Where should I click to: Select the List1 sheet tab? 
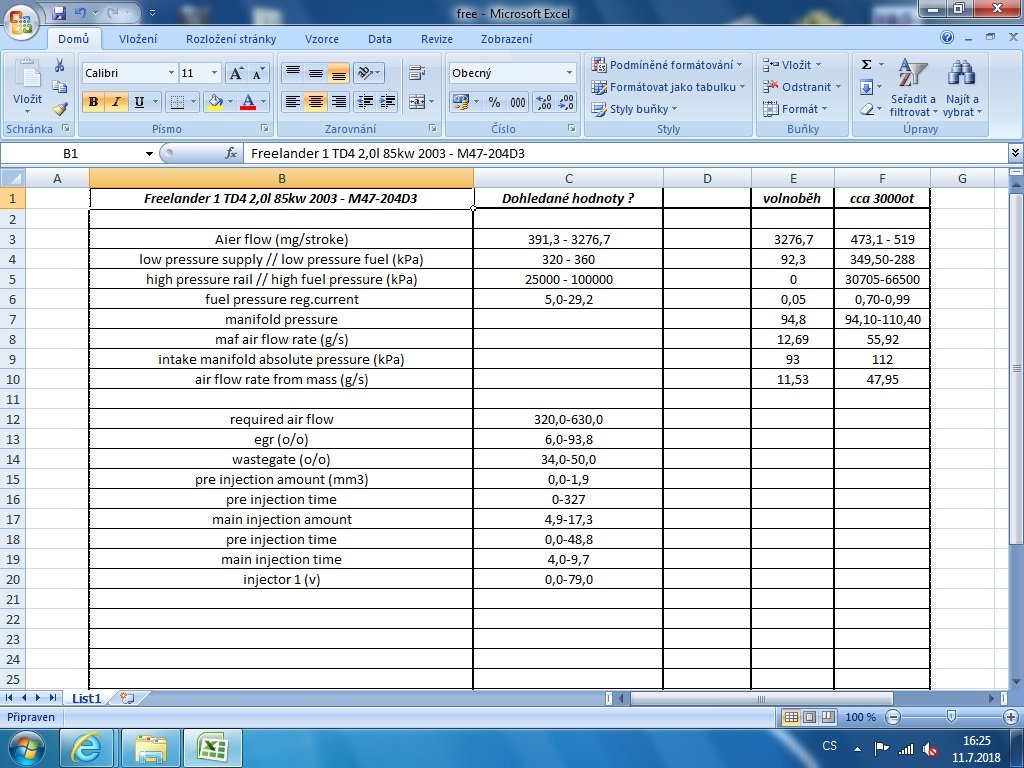(86, 698)
